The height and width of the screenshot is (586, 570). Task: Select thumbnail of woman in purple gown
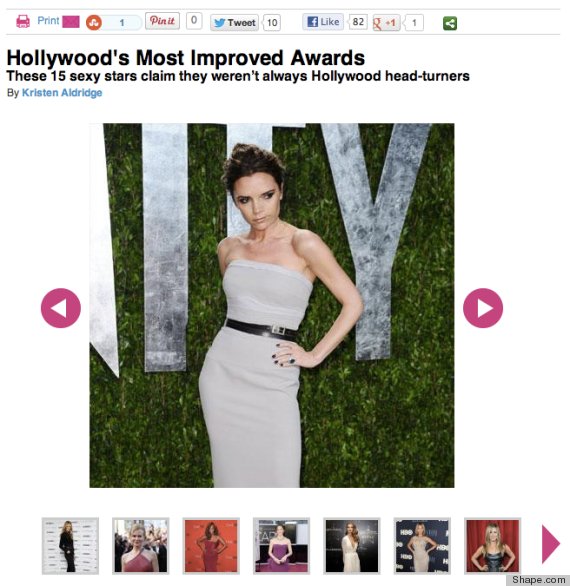[281, 546]
